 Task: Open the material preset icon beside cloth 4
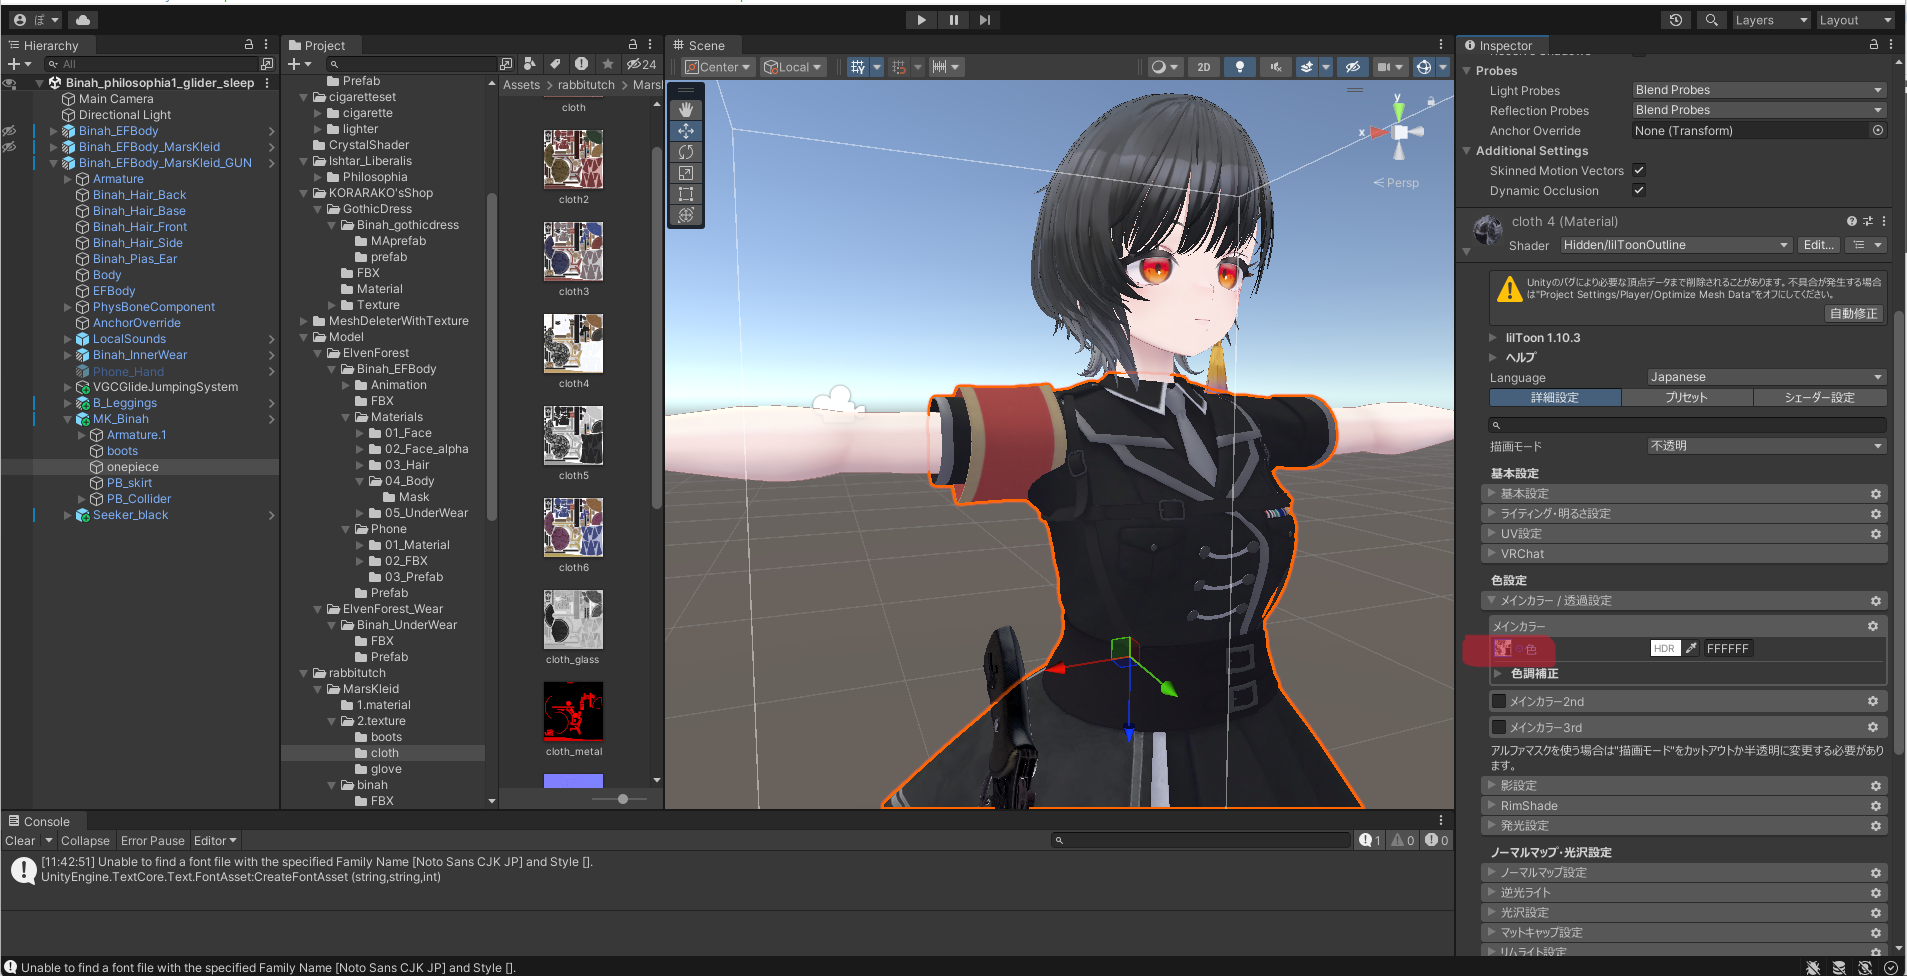coord(1867,221)
